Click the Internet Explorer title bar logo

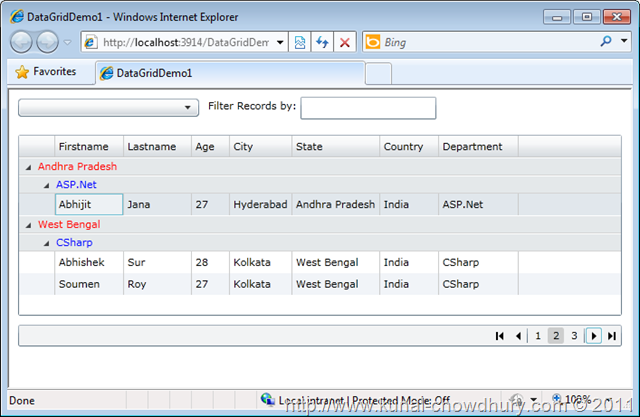(17, 17)
